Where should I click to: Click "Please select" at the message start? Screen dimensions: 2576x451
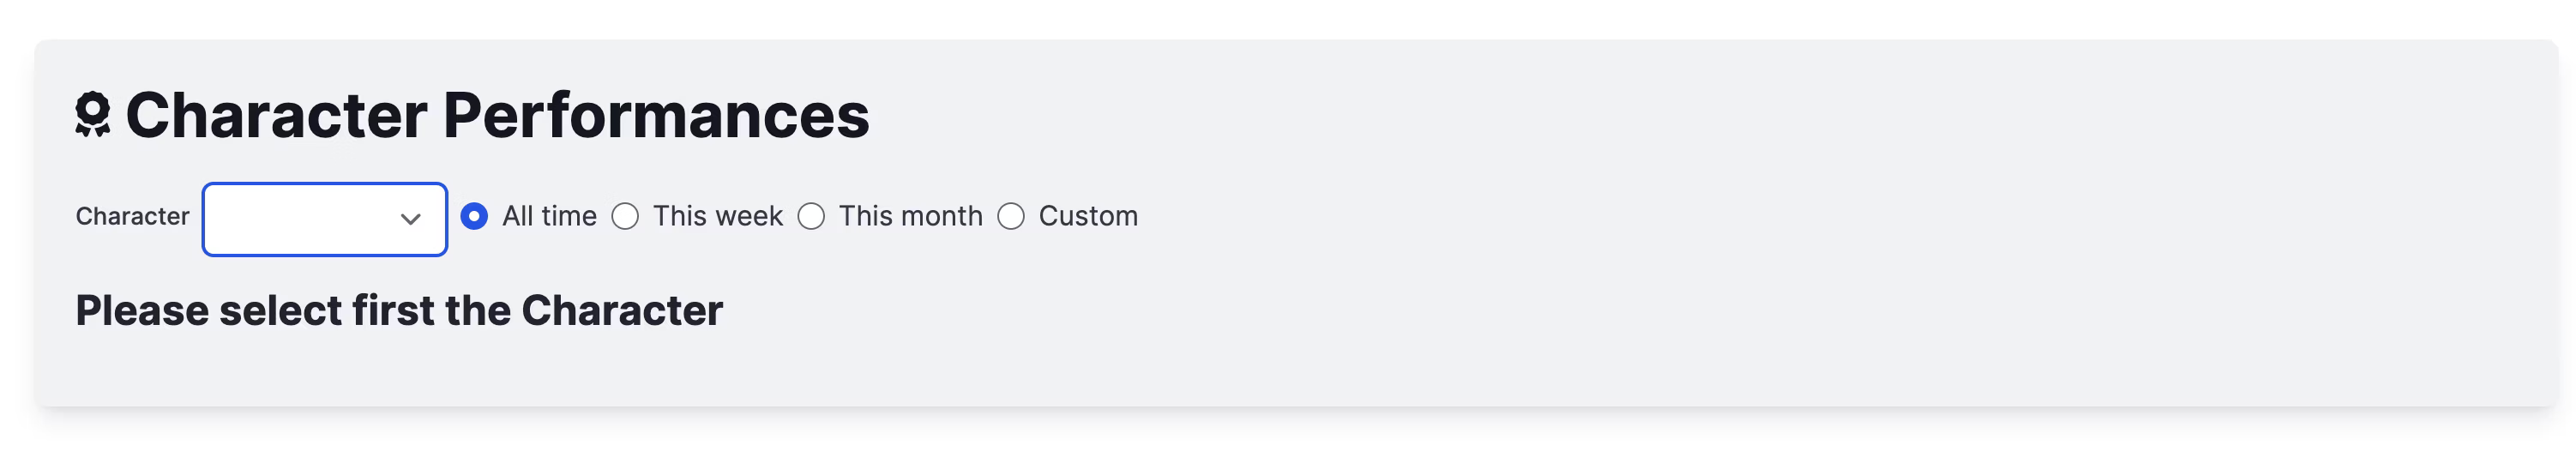pos(209,310)
